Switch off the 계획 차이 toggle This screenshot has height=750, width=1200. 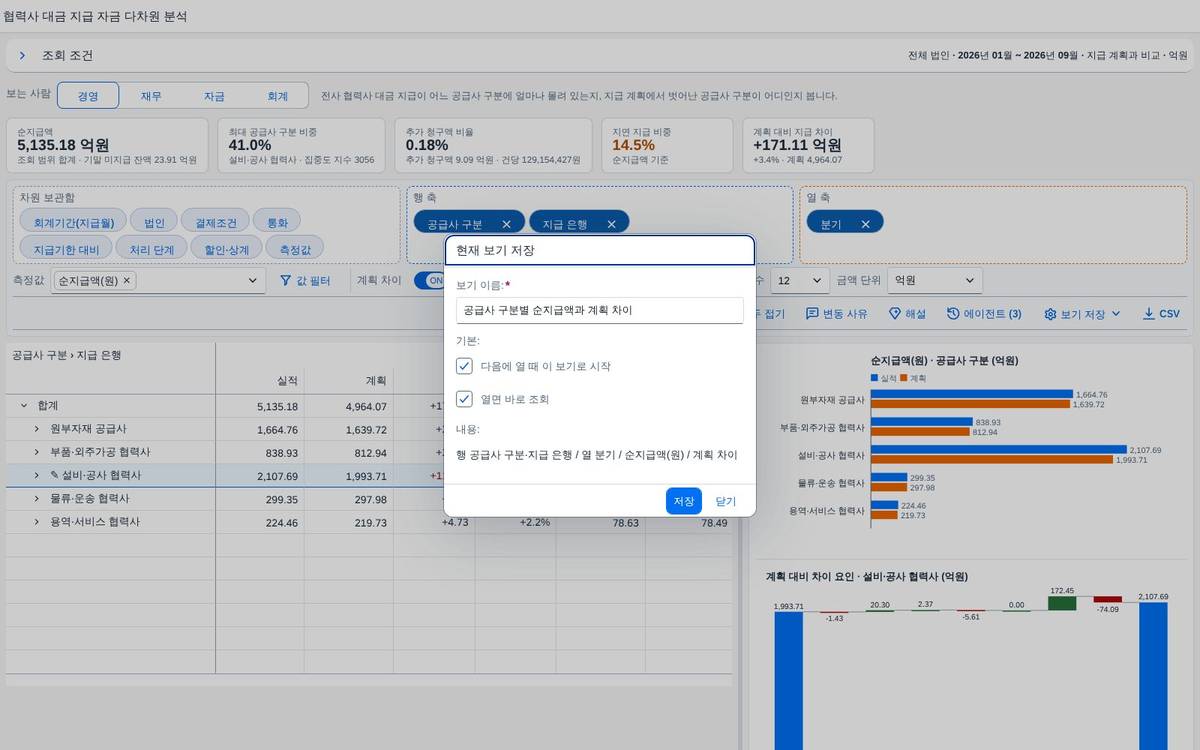[430, 281]
